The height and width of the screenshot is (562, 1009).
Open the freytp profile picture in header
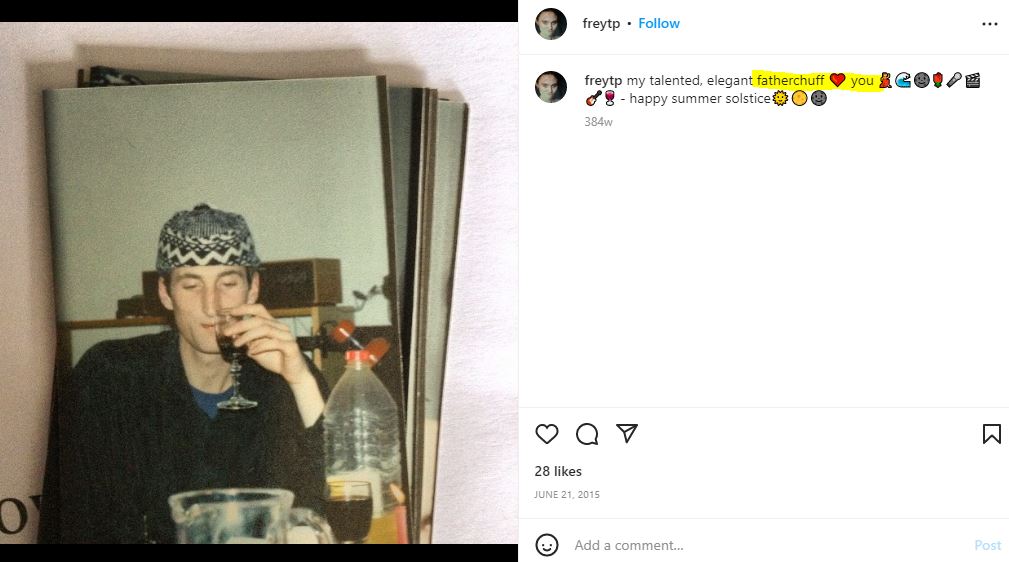[x=551, y=24]
